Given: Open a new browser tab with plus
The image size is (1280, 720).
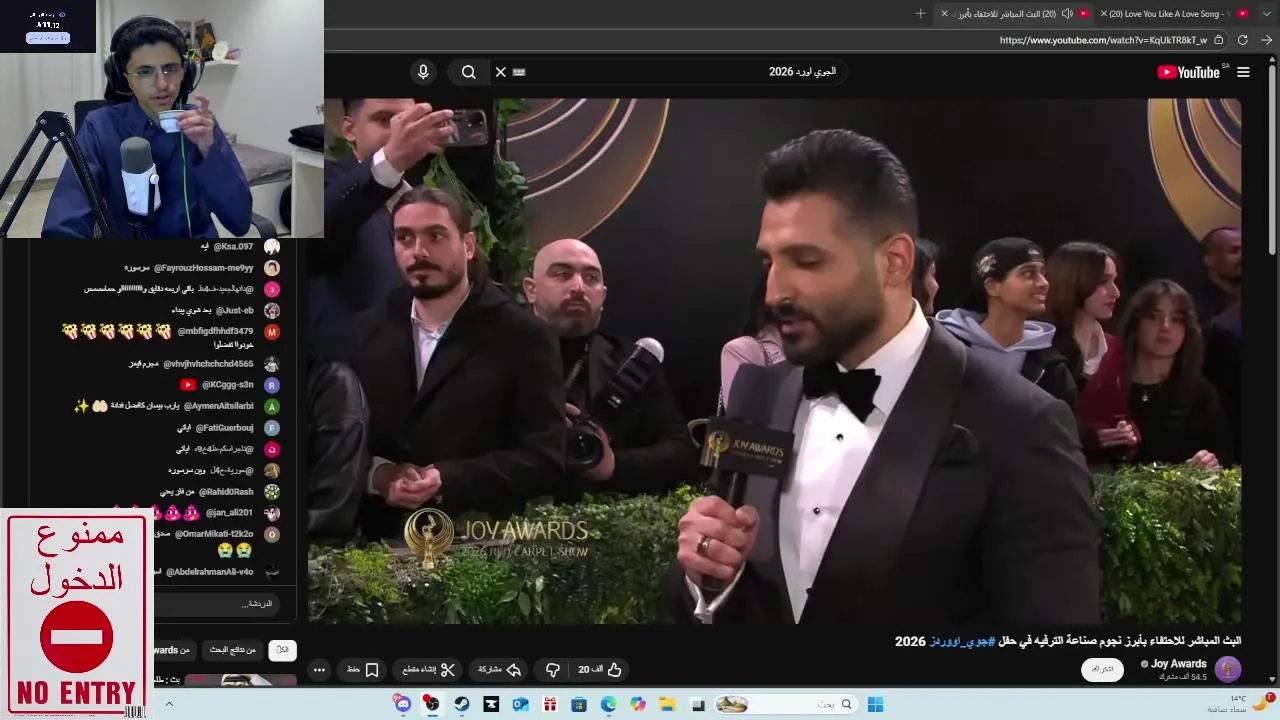Looking at the screenshot, I should click(x=921, y=13).
